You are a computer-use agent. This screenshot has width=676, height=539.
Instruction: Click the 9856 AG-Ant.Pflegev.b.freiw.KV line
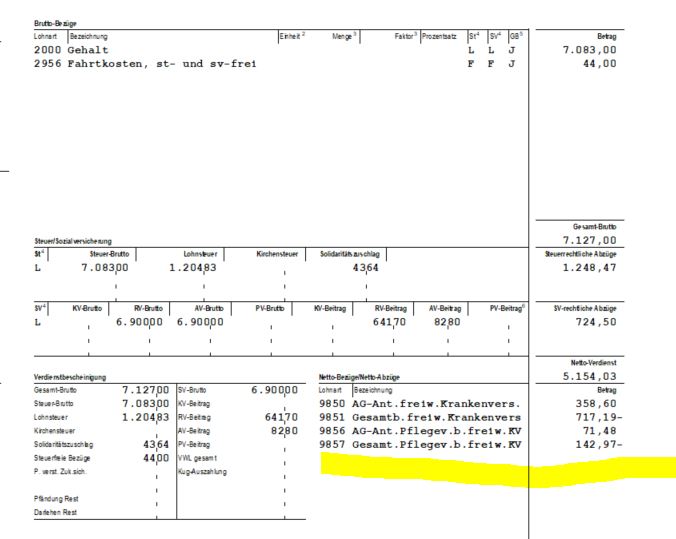pos(420,430)
